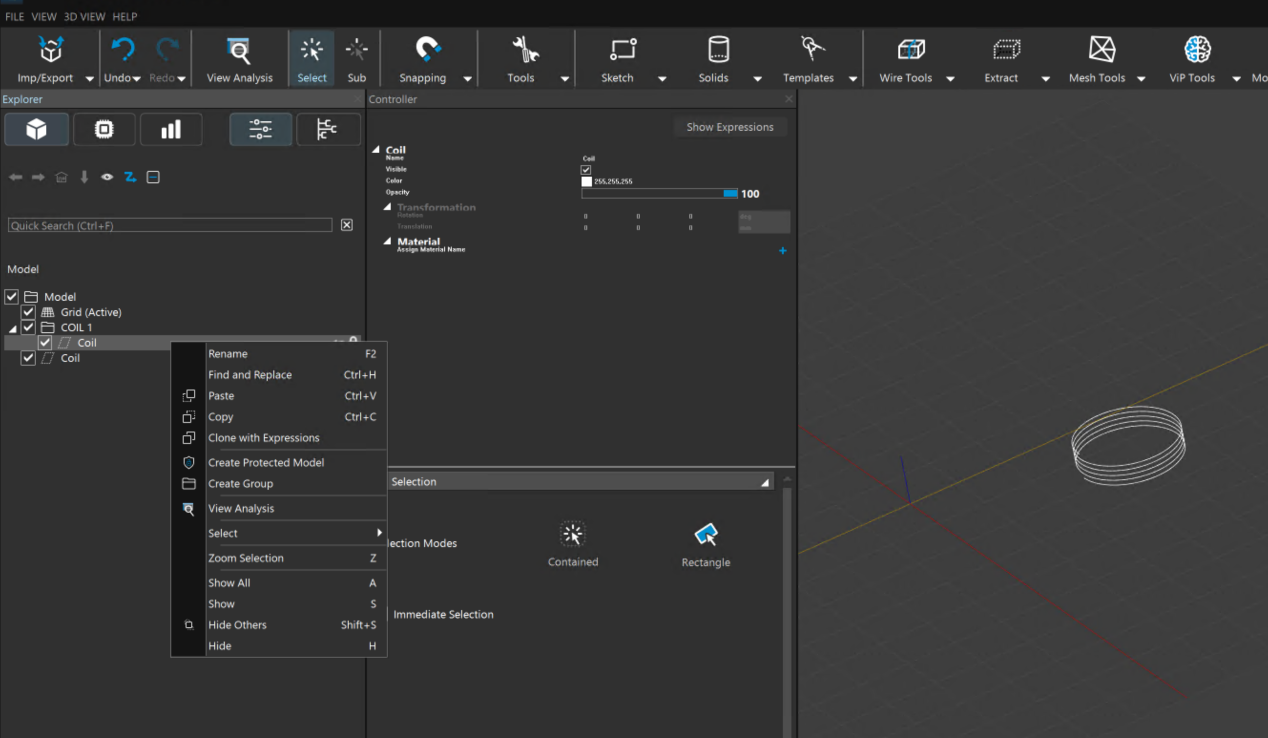Click the Snapping magnet icon
Screen dimensions: 1268x738
click(428, 50)
